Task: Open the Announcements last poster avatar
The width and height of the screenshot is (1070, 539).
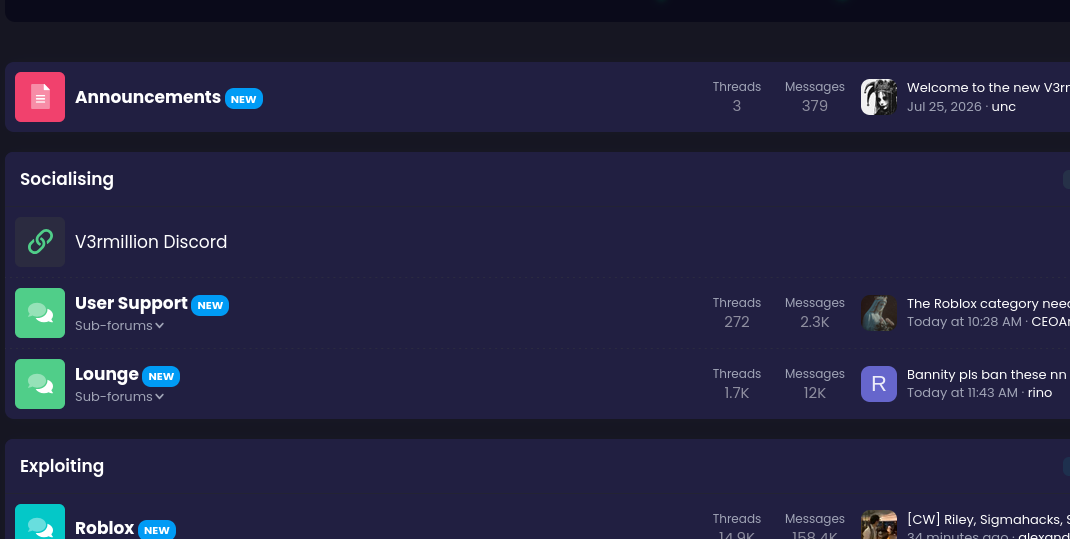Action: coord(879,97)
